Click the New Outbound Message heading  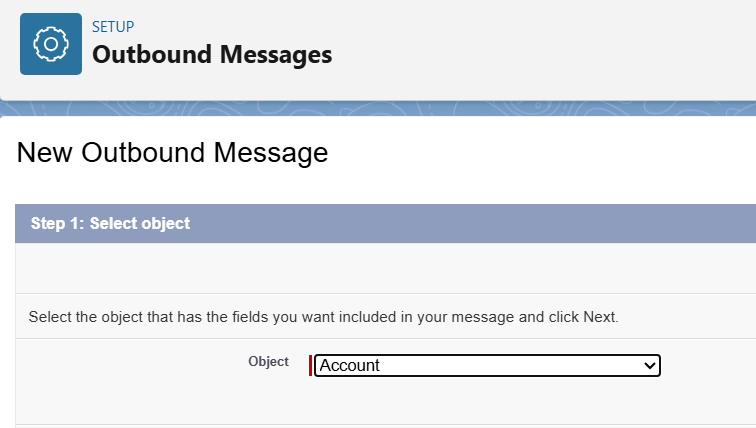click(172, 153)
